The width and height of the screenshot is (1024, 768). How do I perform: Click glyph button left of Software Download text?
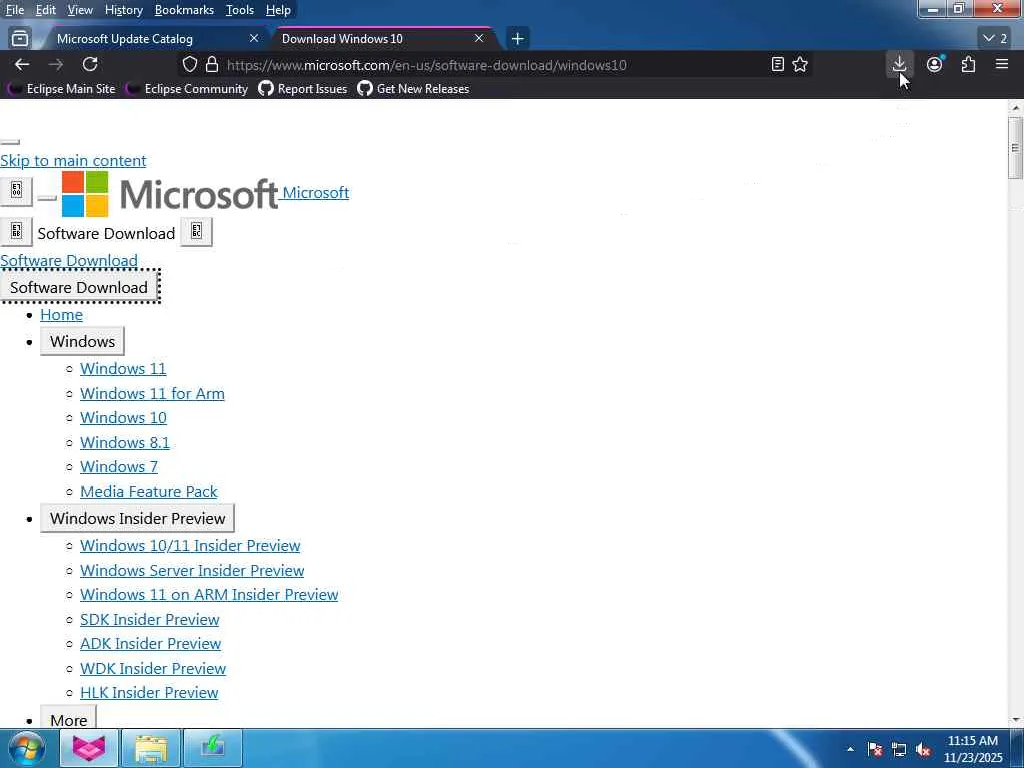tap(16, 231)
